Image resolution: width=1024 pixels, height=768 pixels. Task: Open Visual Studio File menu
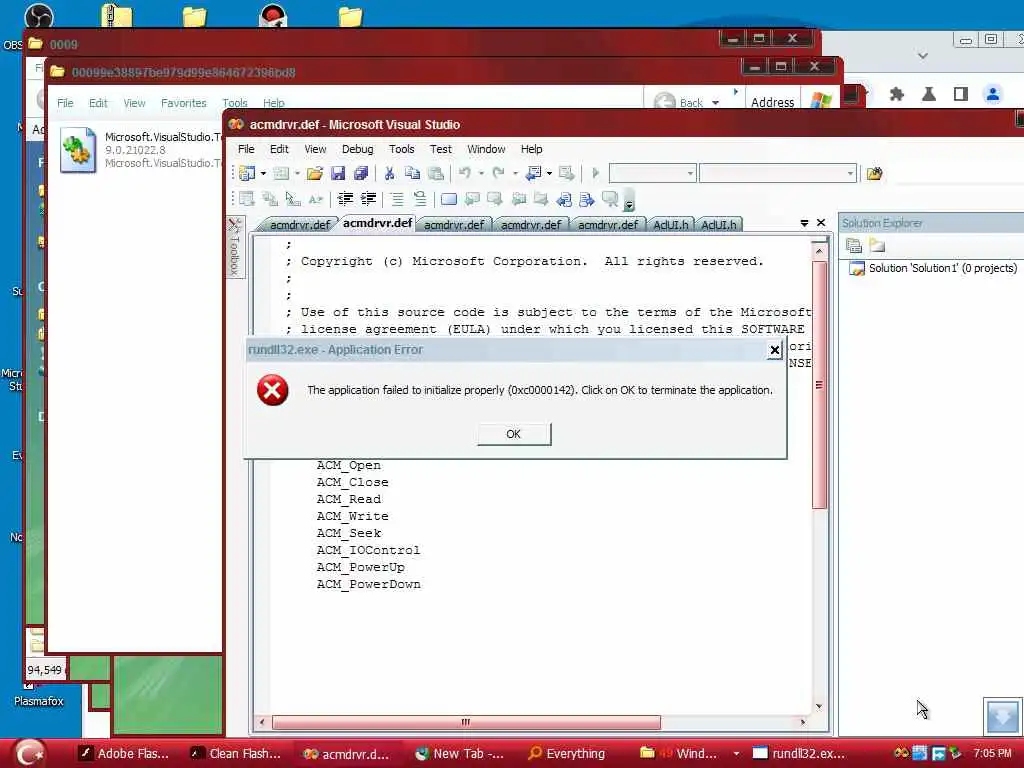click(x=246, y=149)
